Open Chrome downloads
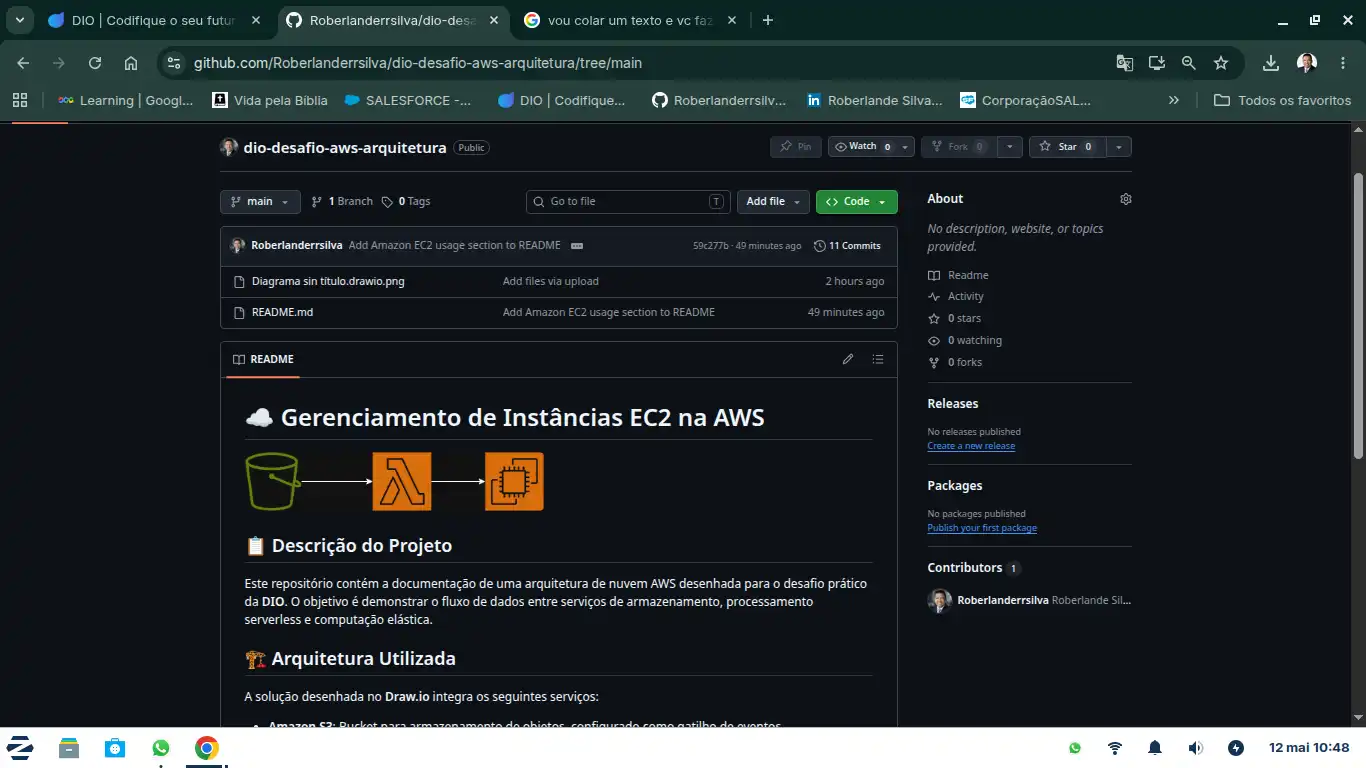The height and width of the screenshot is (768, 1366). click(1271, 63)
